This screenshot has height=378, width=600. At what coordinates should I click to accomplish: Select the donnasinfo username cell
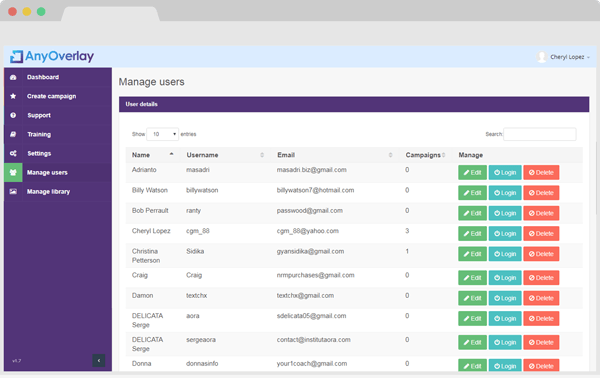tap(202, 363)
